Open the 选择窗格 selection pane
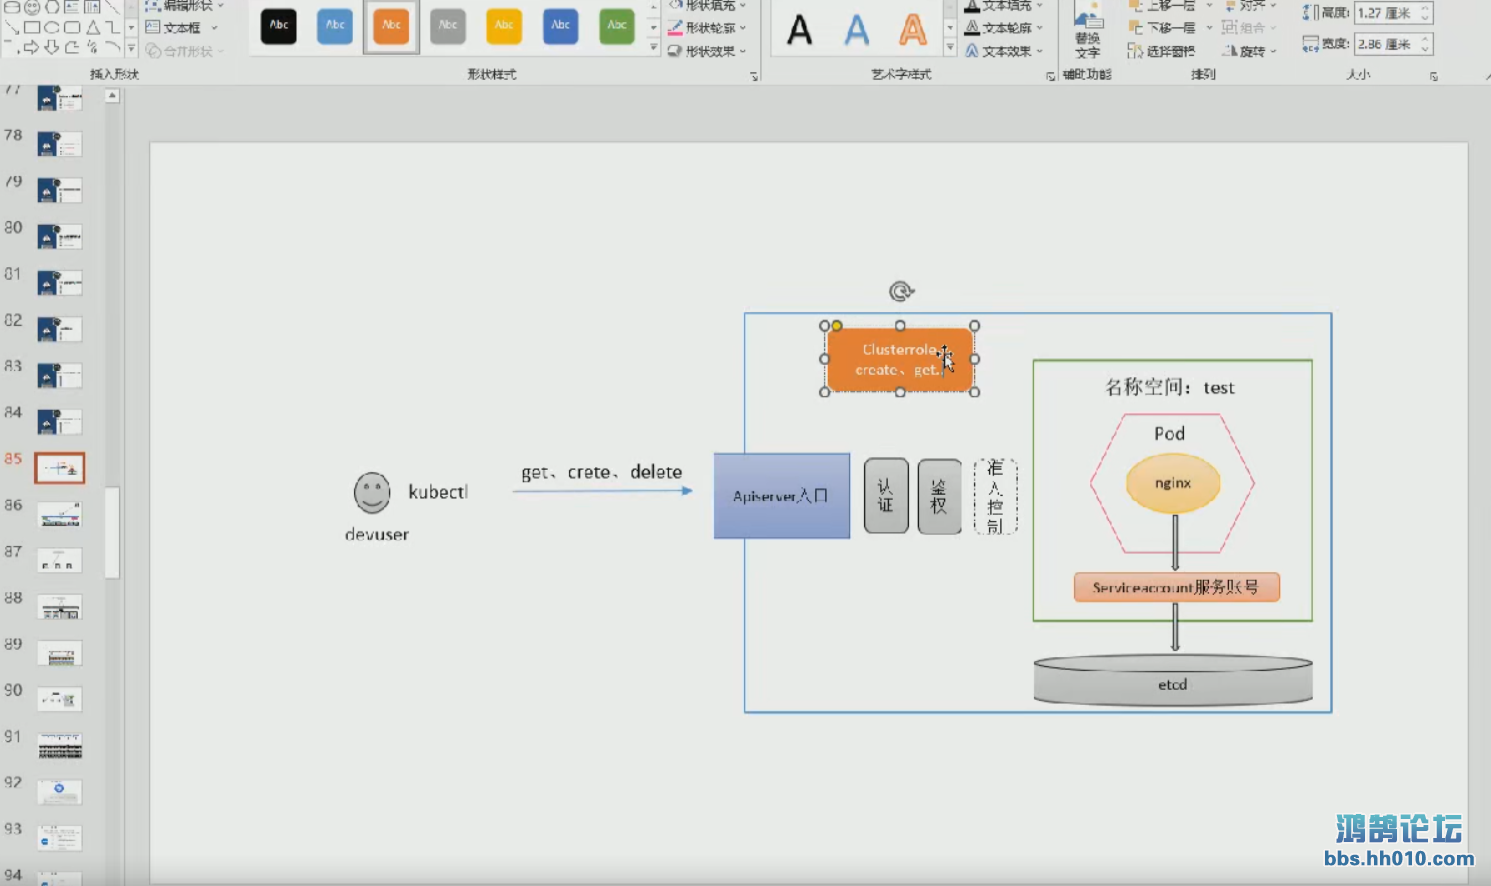Image resolution: width=1491 pixels, height=886 pixels. pyautogui.click(x=1161, y=51)
